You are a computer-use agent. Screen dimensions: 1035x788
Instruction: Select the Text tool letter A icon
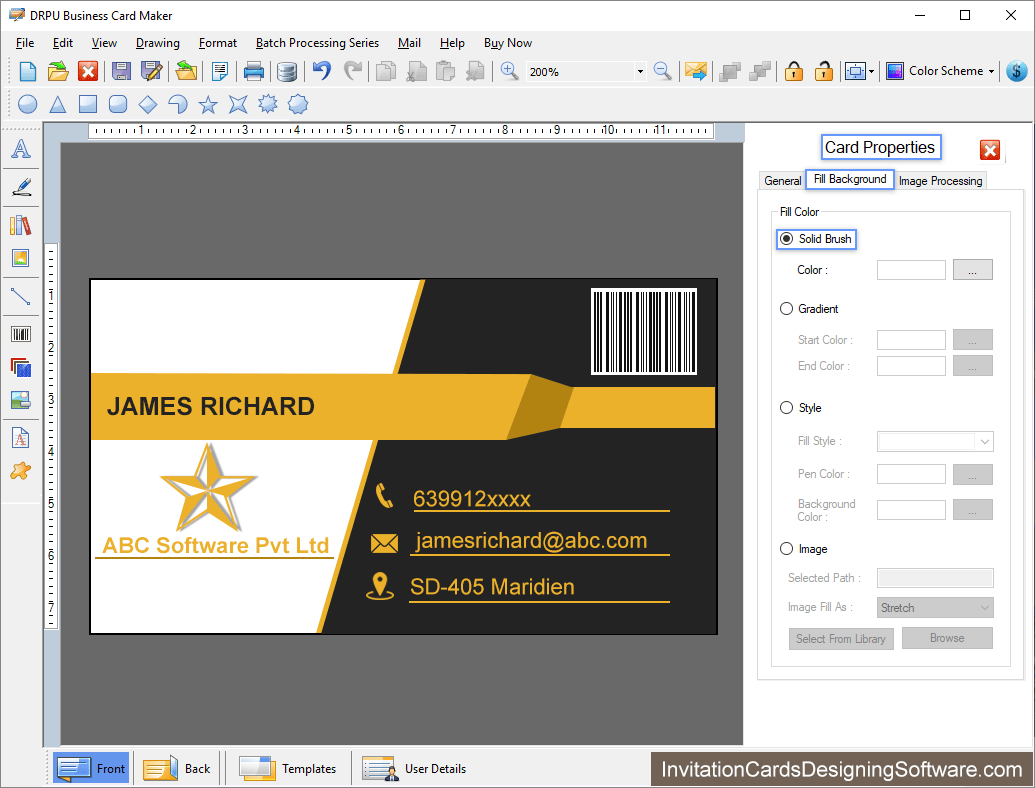tap(21, 149)
